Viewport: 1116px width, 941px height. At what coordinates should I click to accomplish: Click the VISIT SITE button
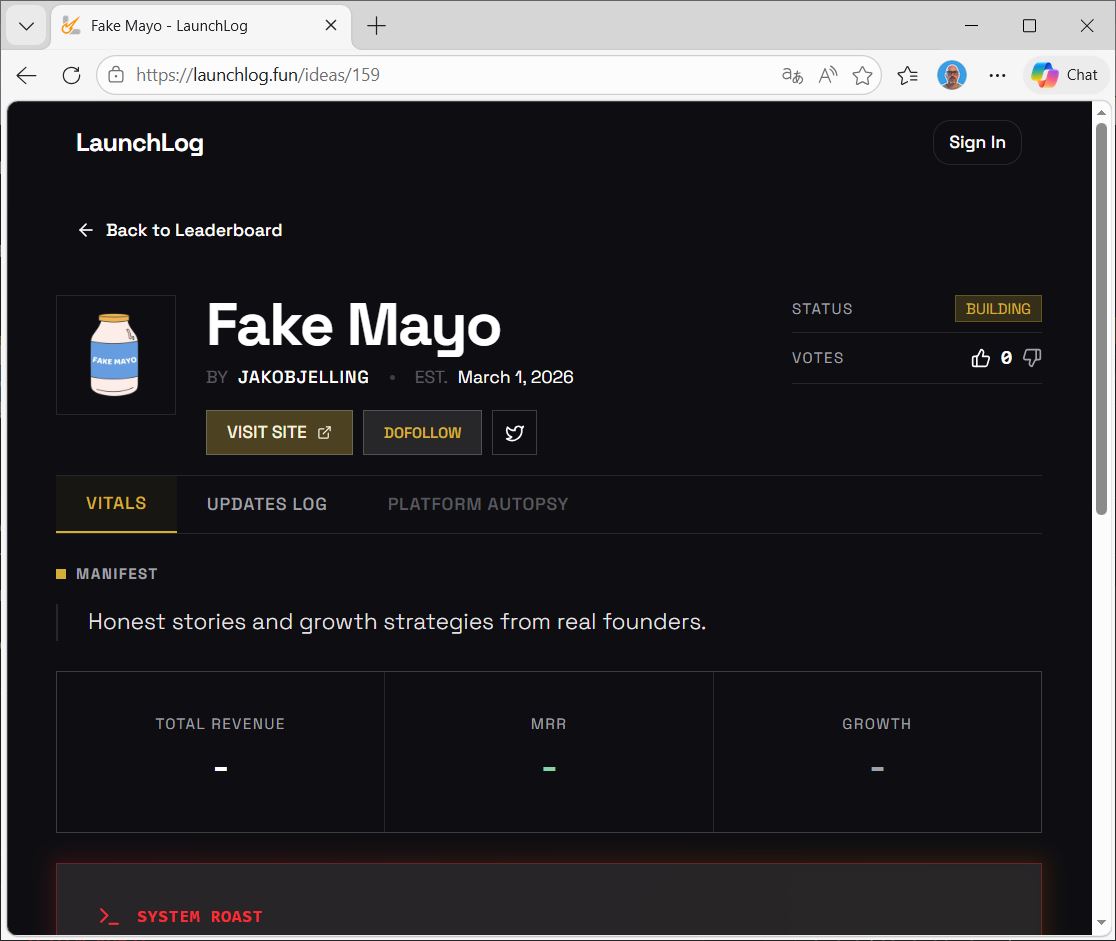point(279,432)
